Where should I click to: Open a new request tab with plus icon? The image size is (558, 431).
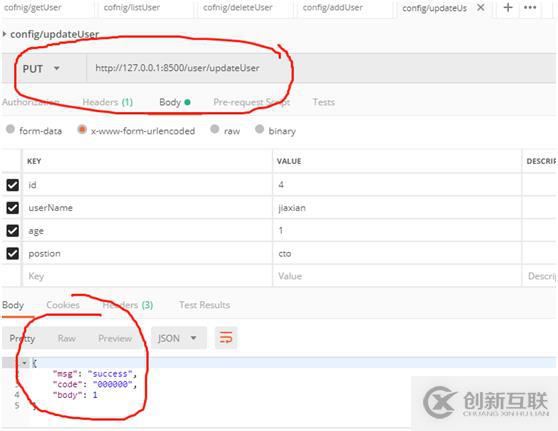508,7
